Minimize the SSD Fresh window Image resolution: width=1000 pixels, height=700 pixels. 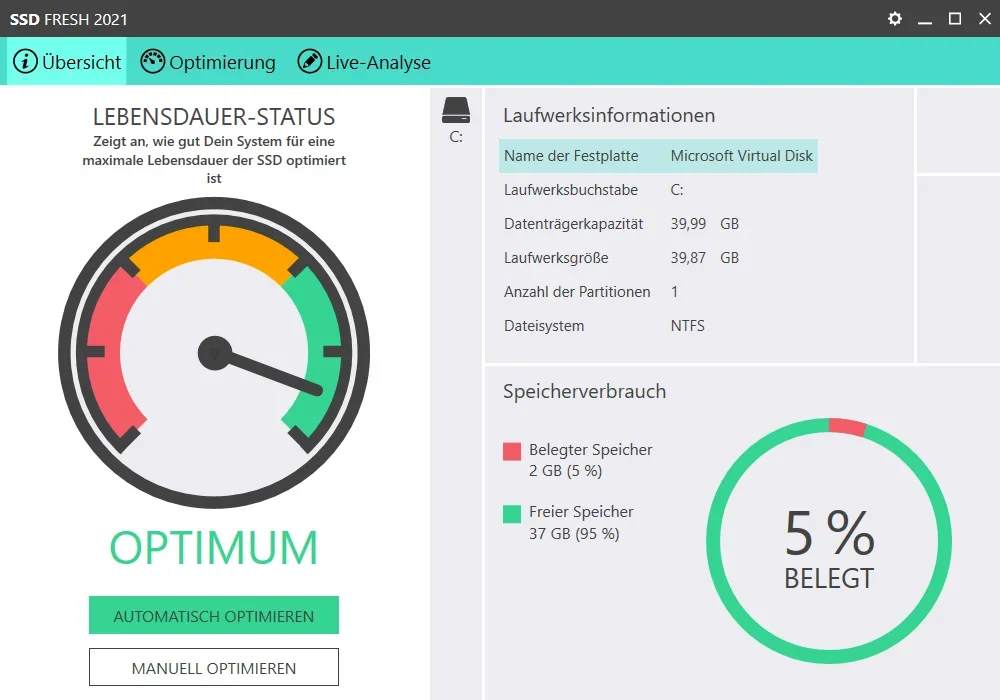(925, 19)
